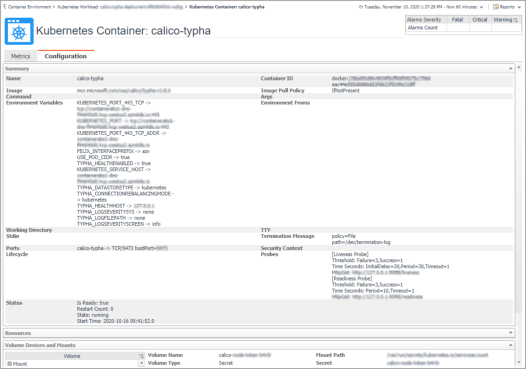Image resolution: width=529 pixels, height=371 pixels.
Task: Click the Volume Name label
Action: click(x=165, y=355)
